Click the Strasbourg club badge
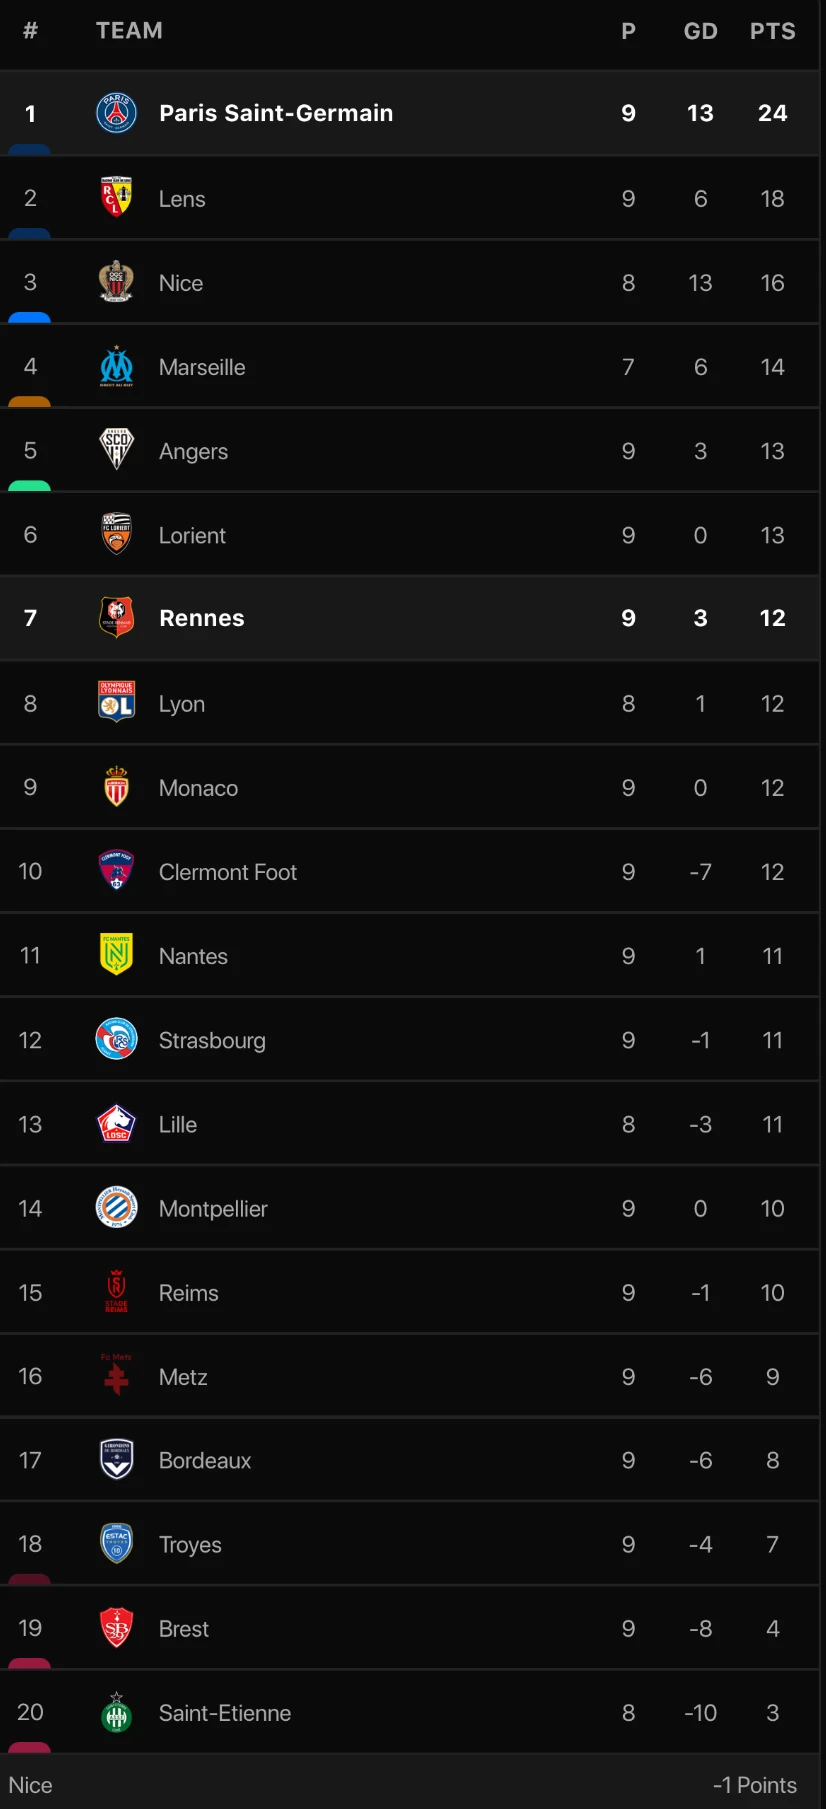The image size is (826, 1809). pos(116,1040)
